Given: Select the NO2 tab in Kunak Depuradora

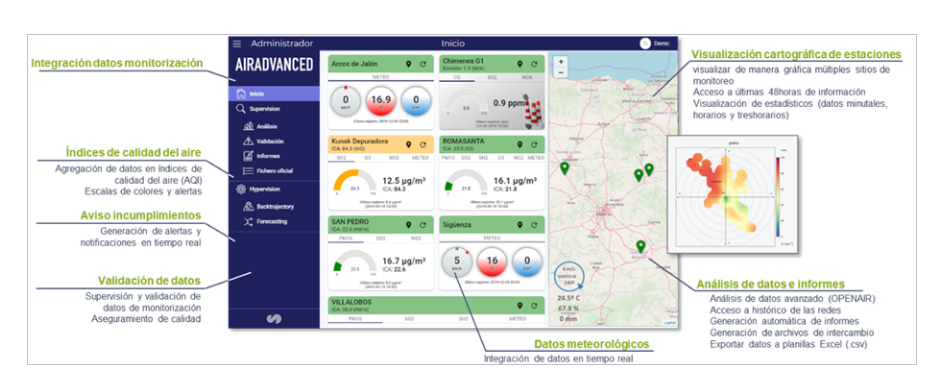Looking at the screenshot, I should point(395,158).
